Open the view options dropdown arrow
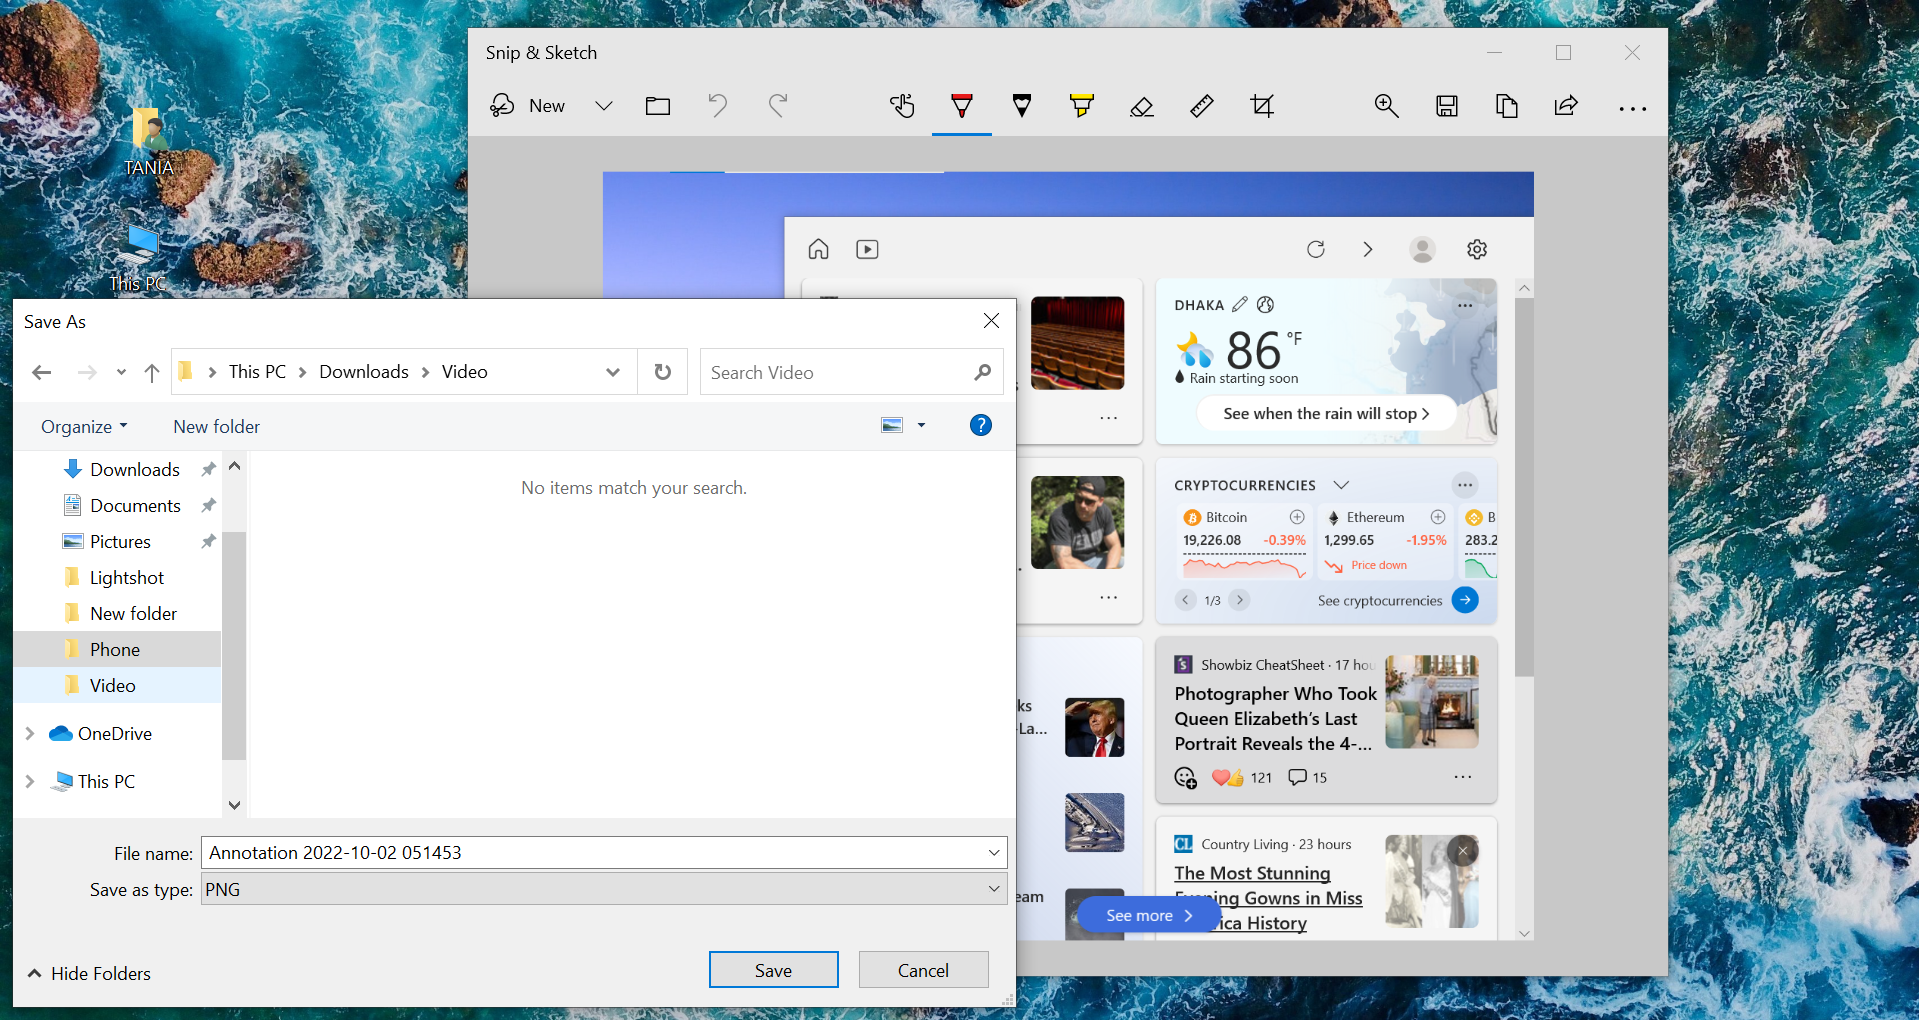 922,426
